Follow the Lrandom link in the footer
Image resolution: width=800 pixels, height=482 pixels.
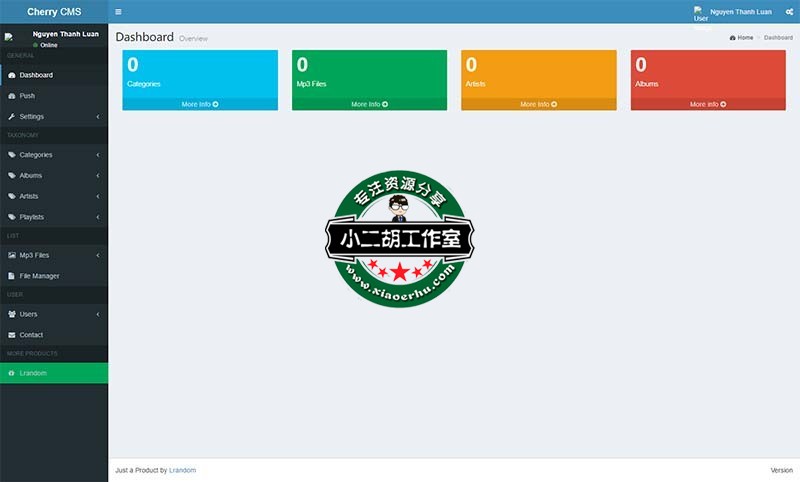click(182, 470)
